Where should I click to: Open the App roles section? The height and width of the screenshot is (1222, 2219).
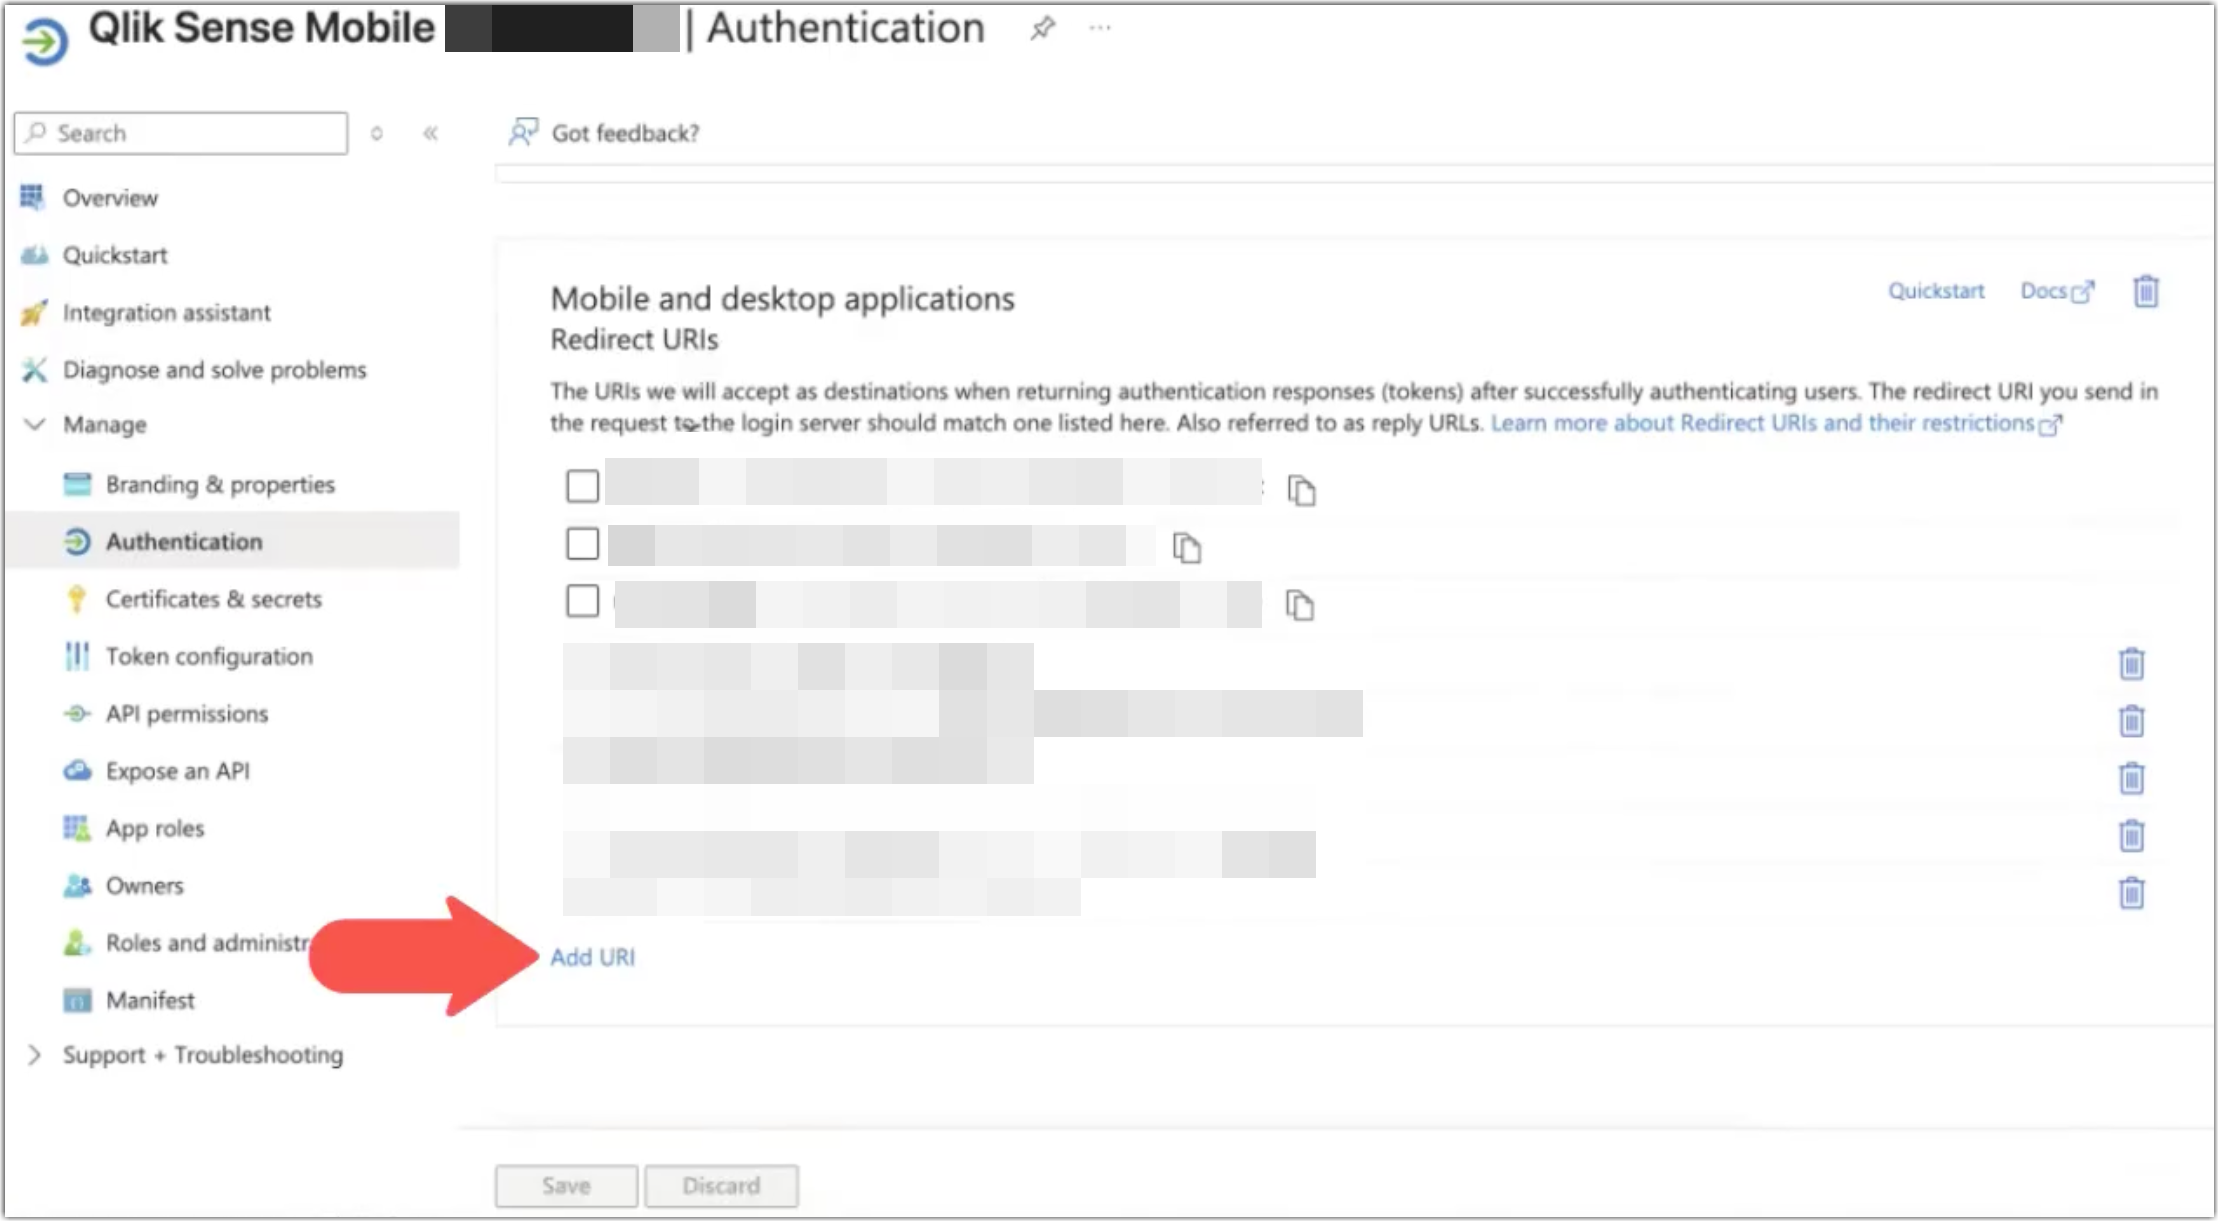(155, 827)
